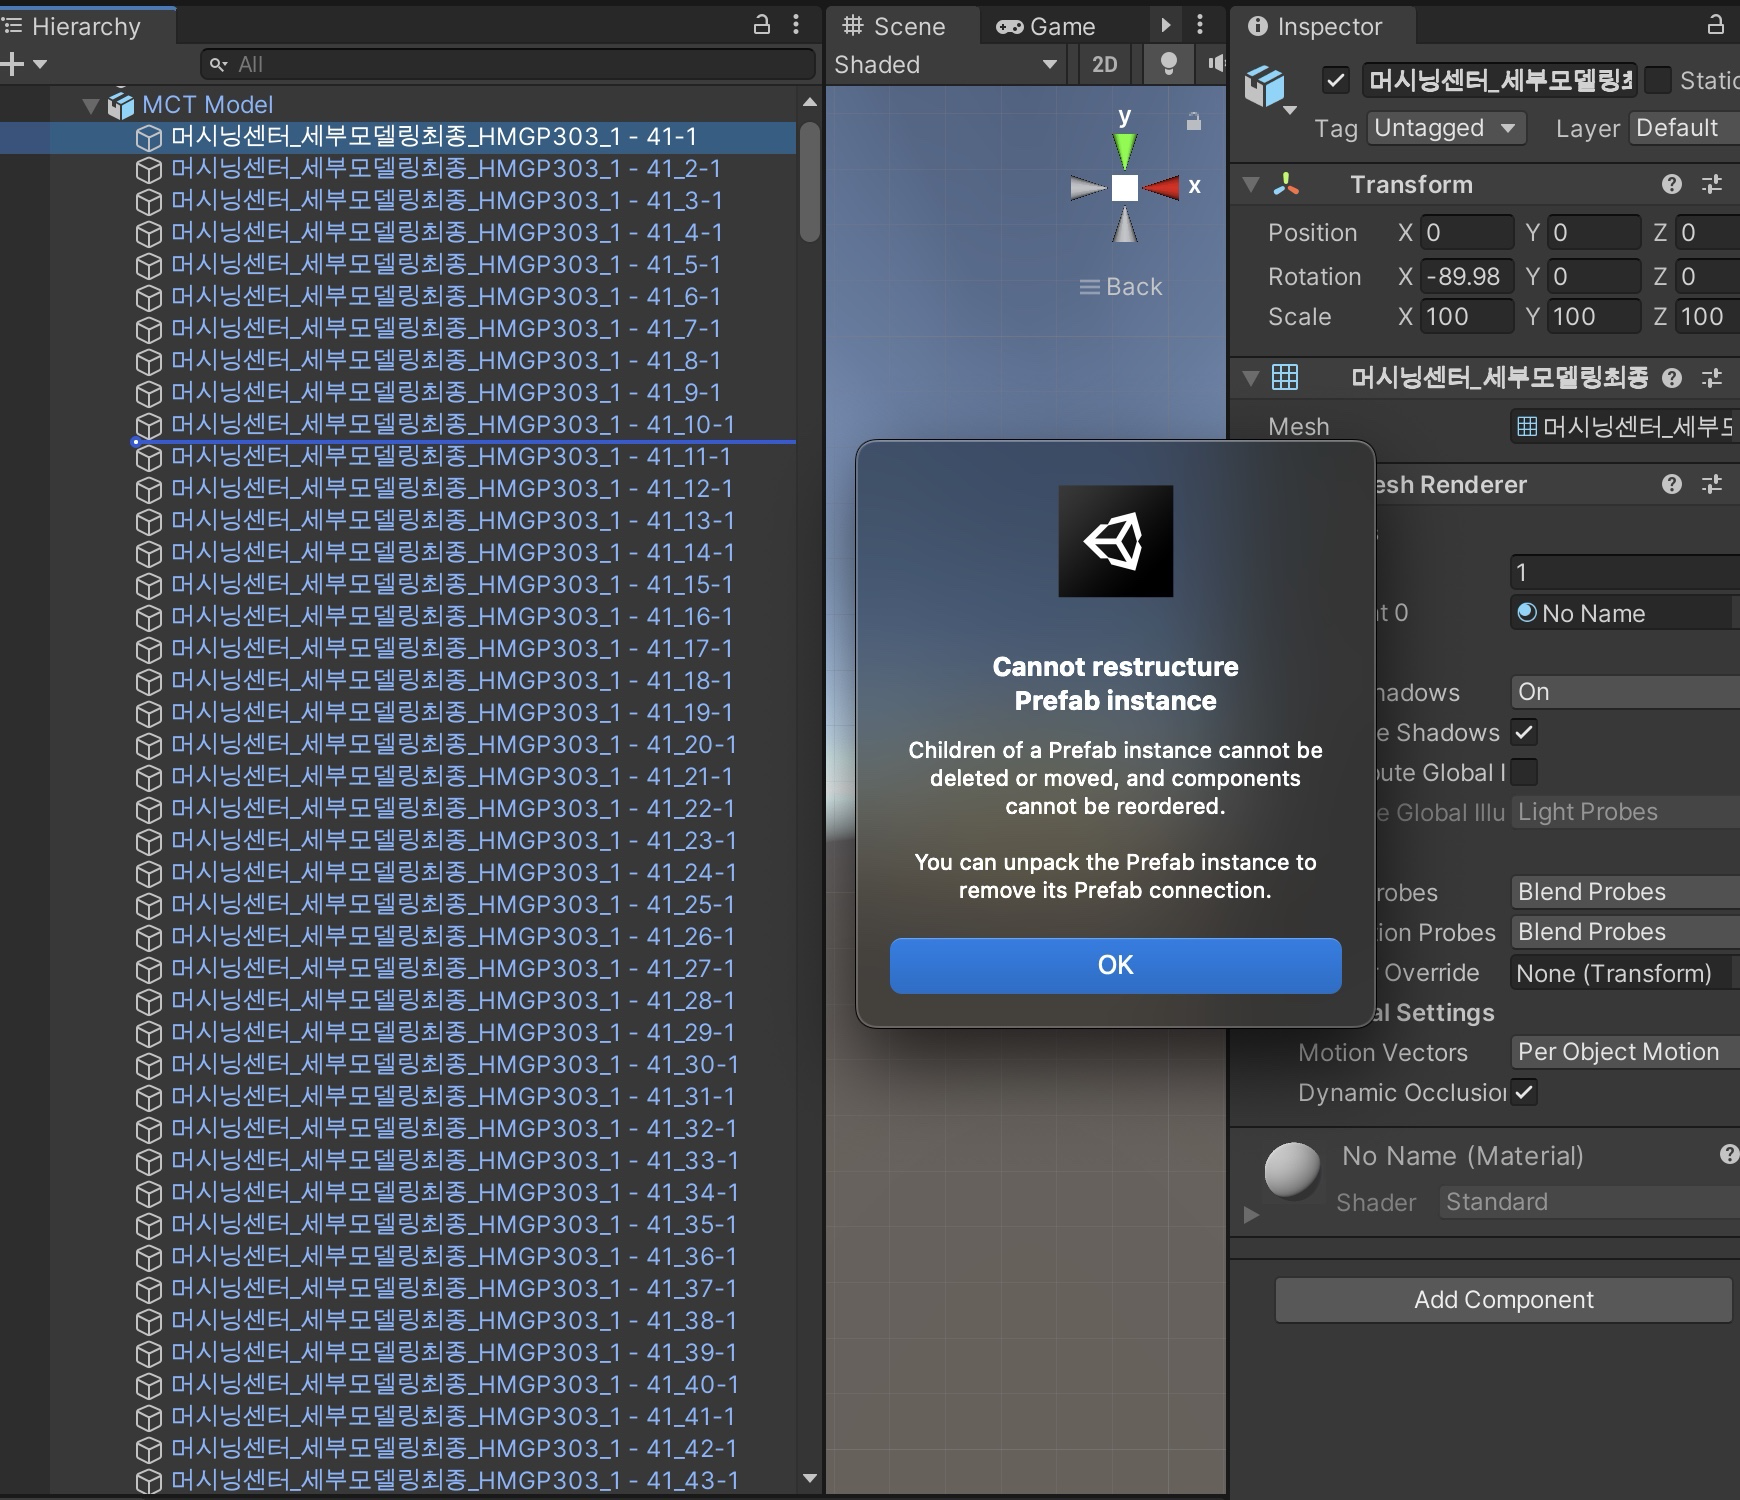This screenshot has height=1500, width=1740.
Task: Select hierarchy item ending 41_5-1
Action: pos(446,265)
